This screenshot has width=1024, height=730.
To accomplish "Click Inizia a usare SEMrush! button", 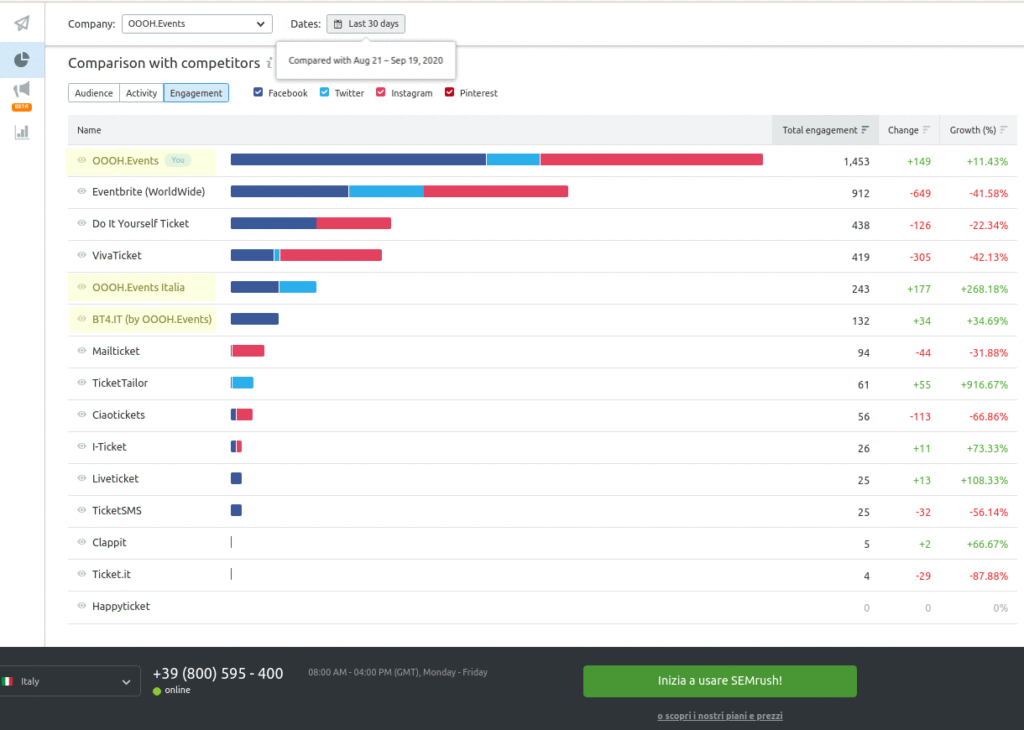I will [720, 681].
